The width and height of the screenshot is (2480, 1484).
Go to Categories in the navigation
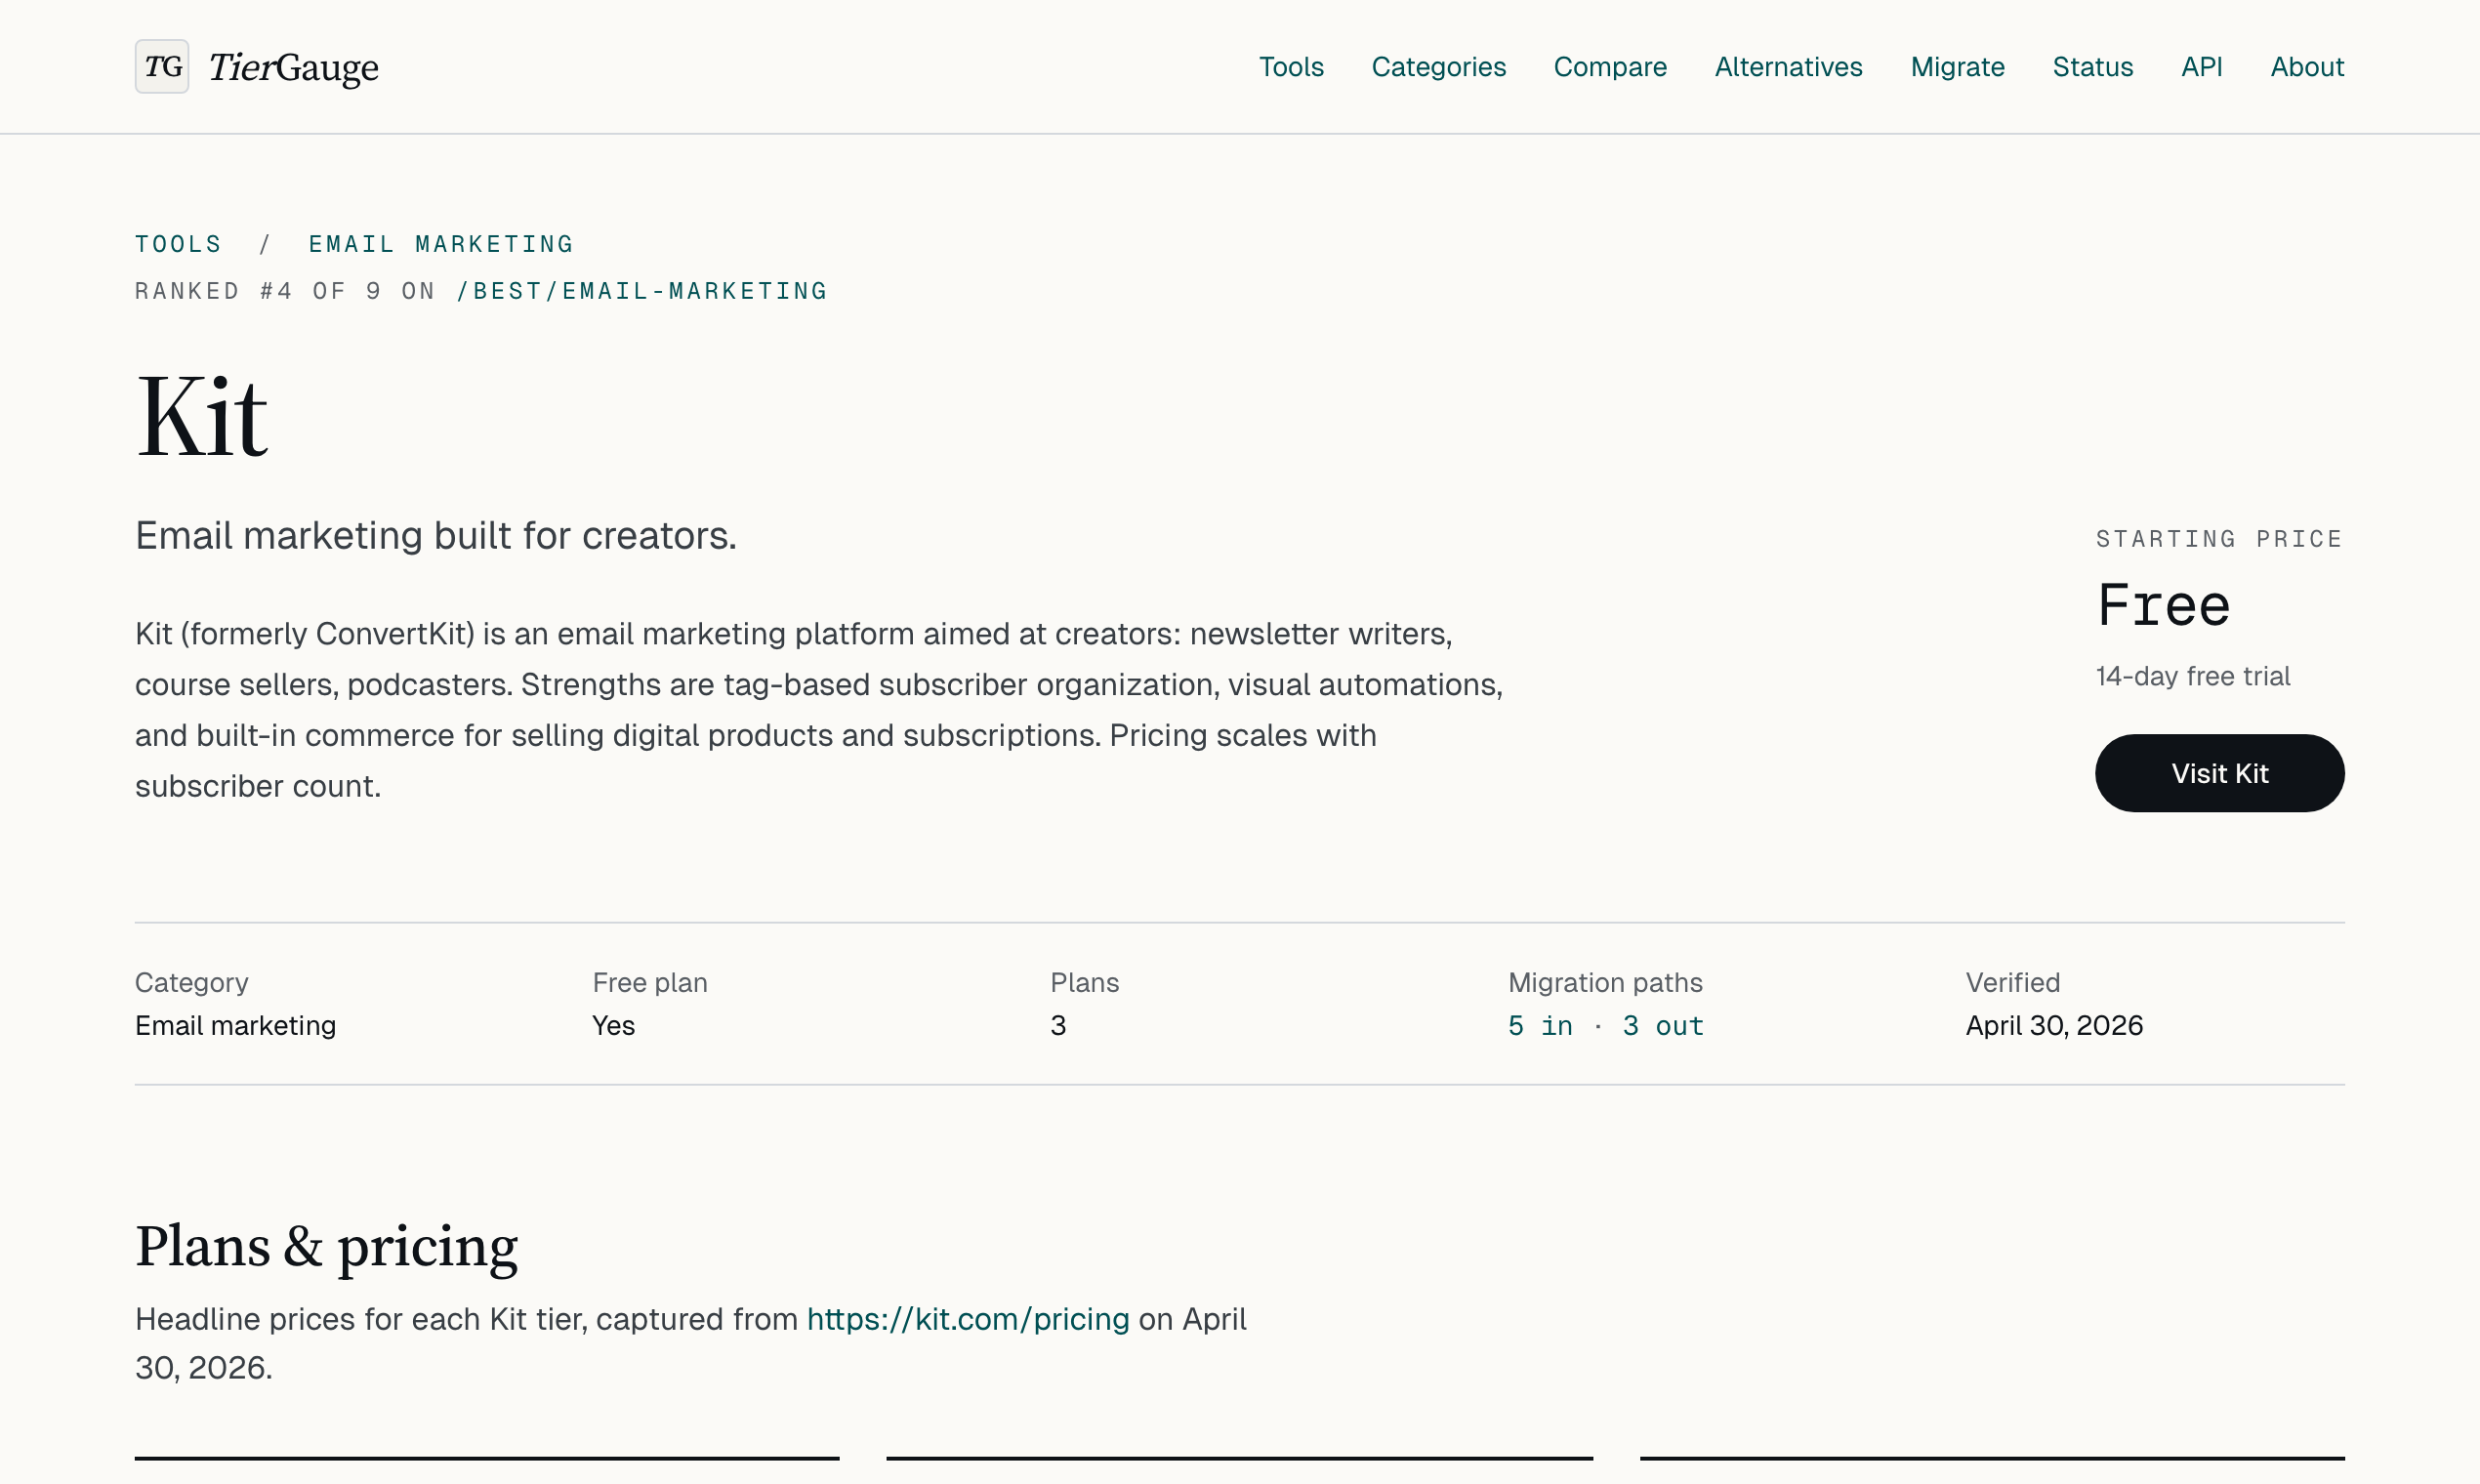1438,67
